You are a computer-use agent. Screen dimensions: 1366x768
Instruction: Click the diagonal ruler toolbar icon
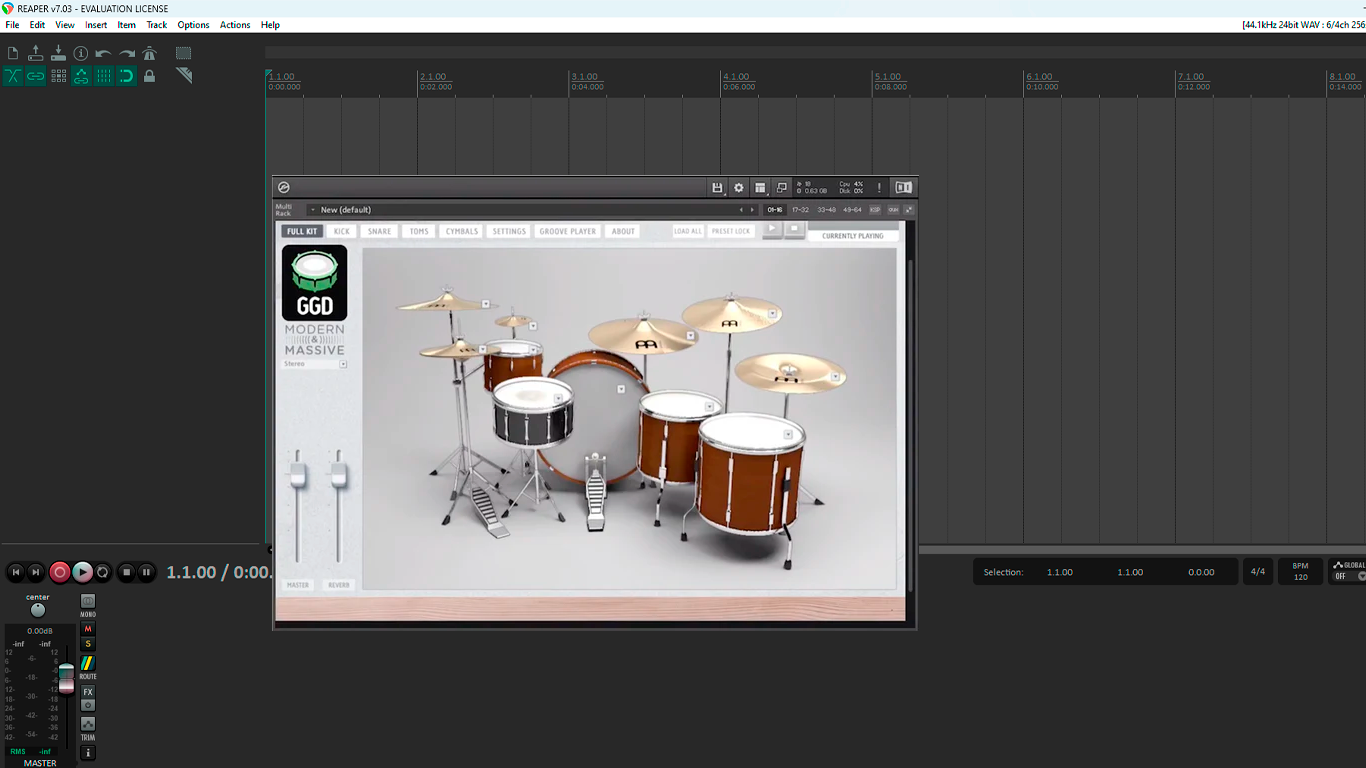tap(184, 75)
